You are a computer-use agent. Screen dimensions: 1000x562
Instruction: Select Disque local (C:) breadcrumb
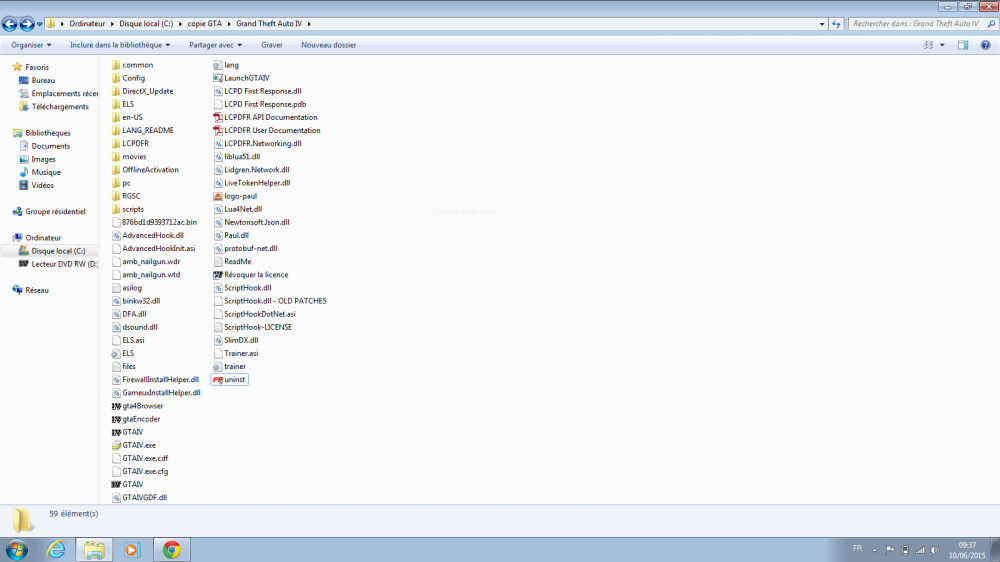[146, 24]
